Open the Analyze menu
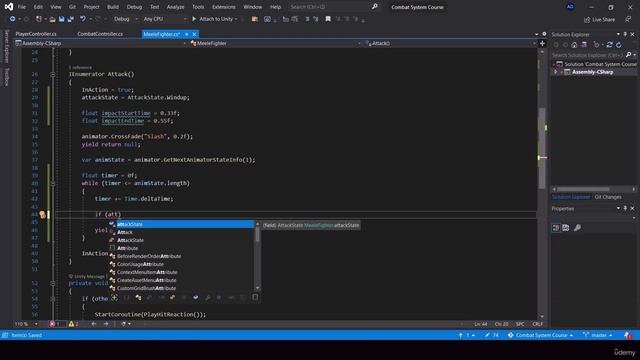Screen dimensions: 640x360 click(176, 7)
